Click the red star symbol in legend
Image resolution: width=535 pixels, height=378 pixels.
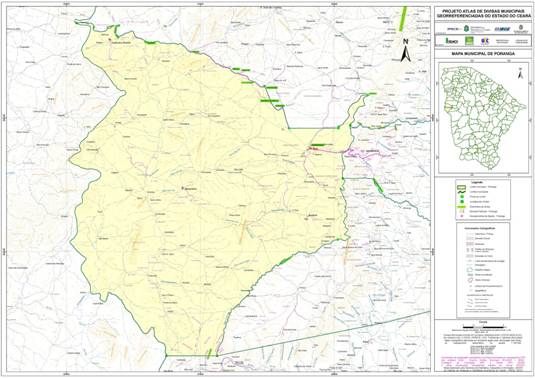462,216
